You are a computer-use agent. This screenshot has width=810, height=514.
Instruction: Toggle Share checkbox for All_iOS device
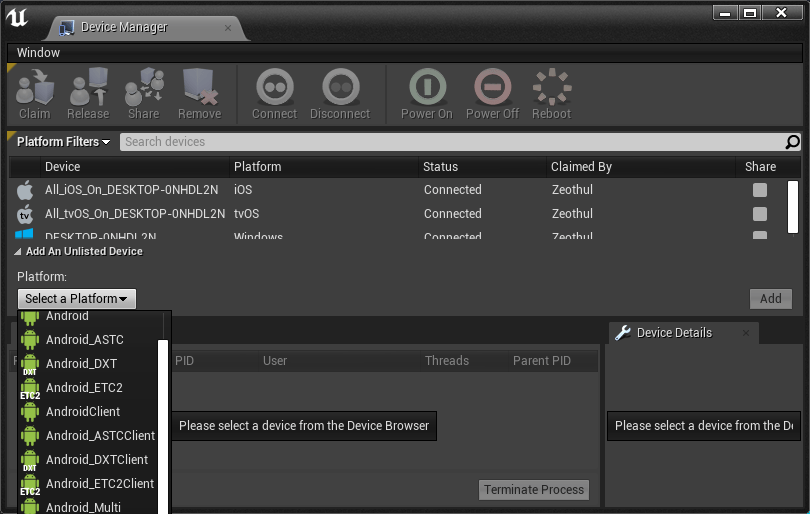[x=760, y=190]
